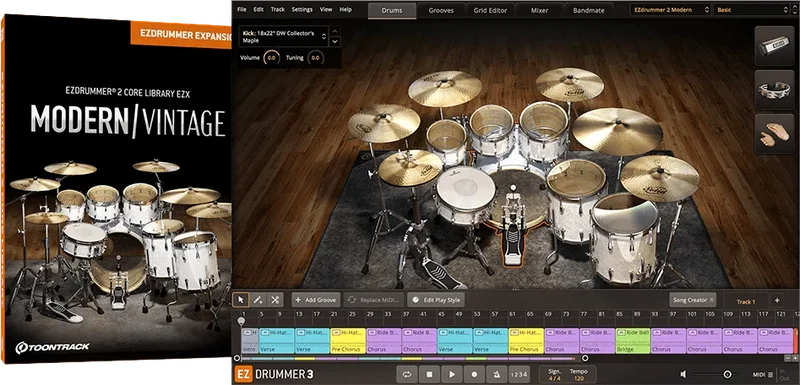This screenshot has width=800, height=385.
Task: Select the scissors cut tool
Action: pyautogui.click(x=275, y=300)
